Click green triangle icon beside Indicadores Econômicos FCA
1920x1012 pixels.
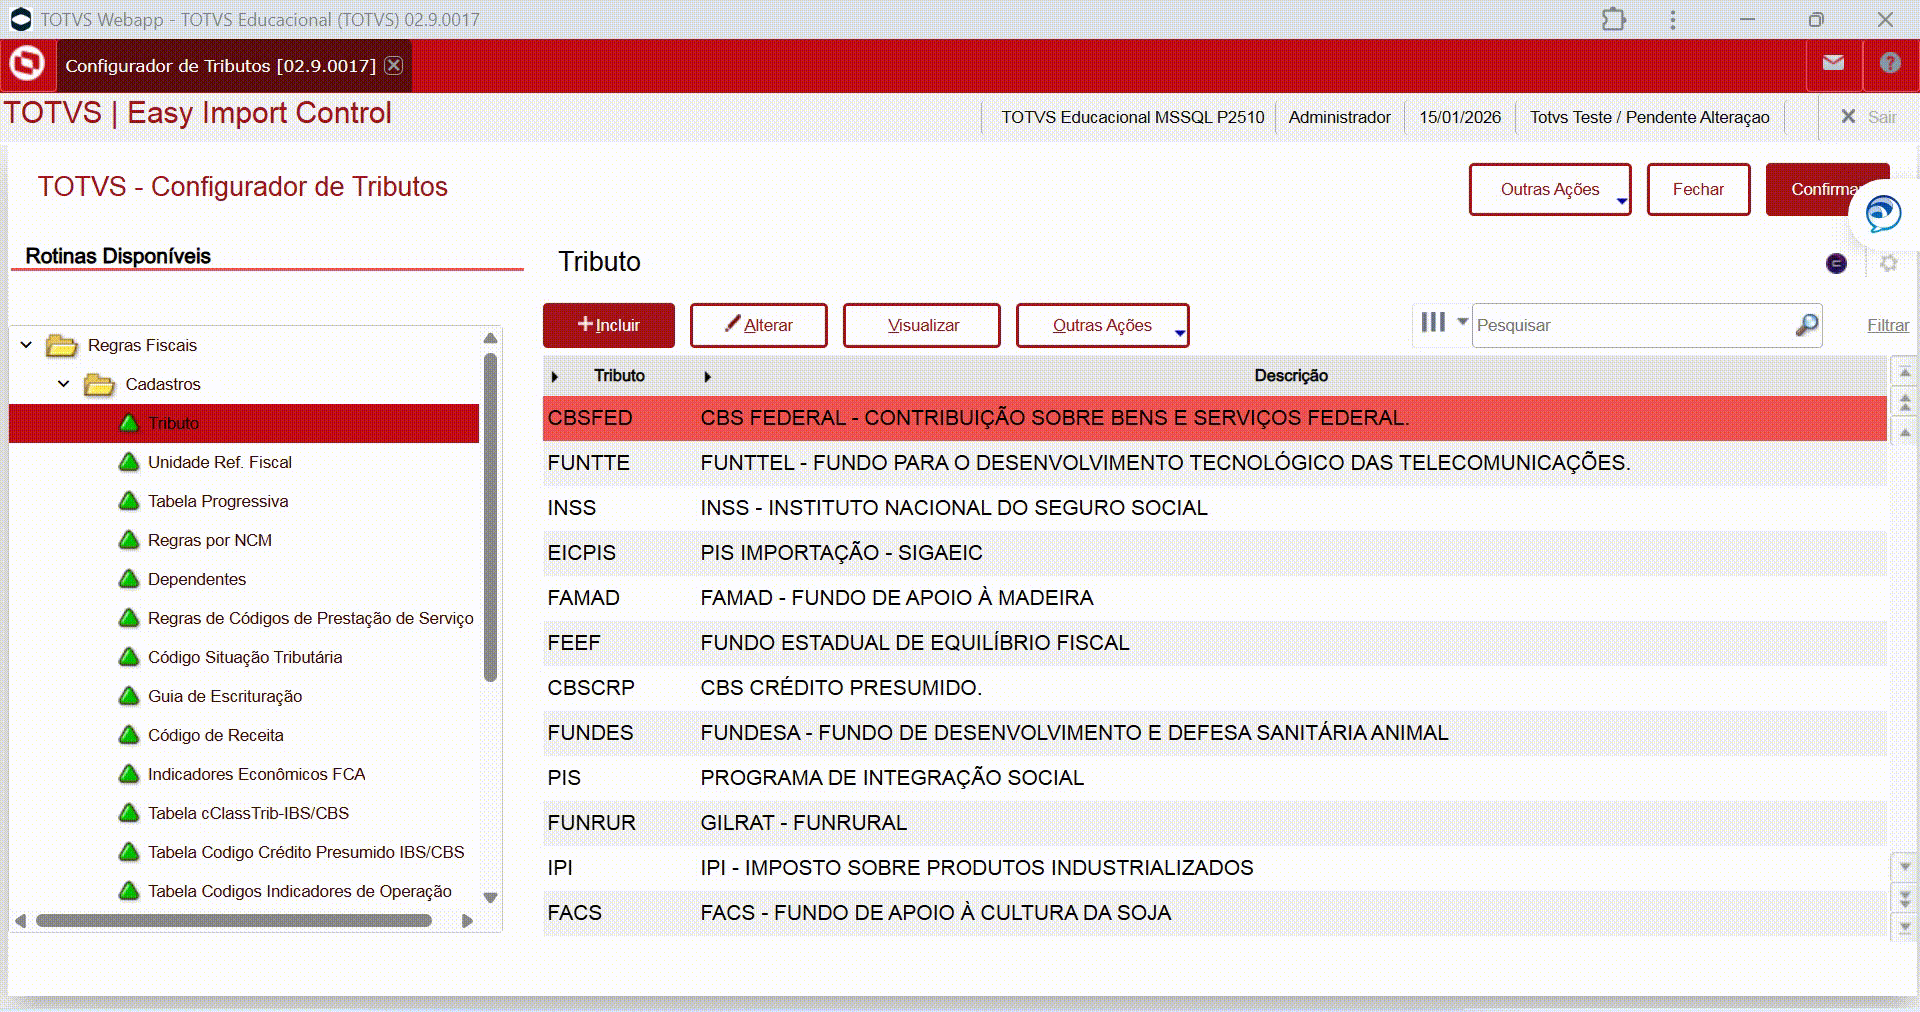click(129, 774)
